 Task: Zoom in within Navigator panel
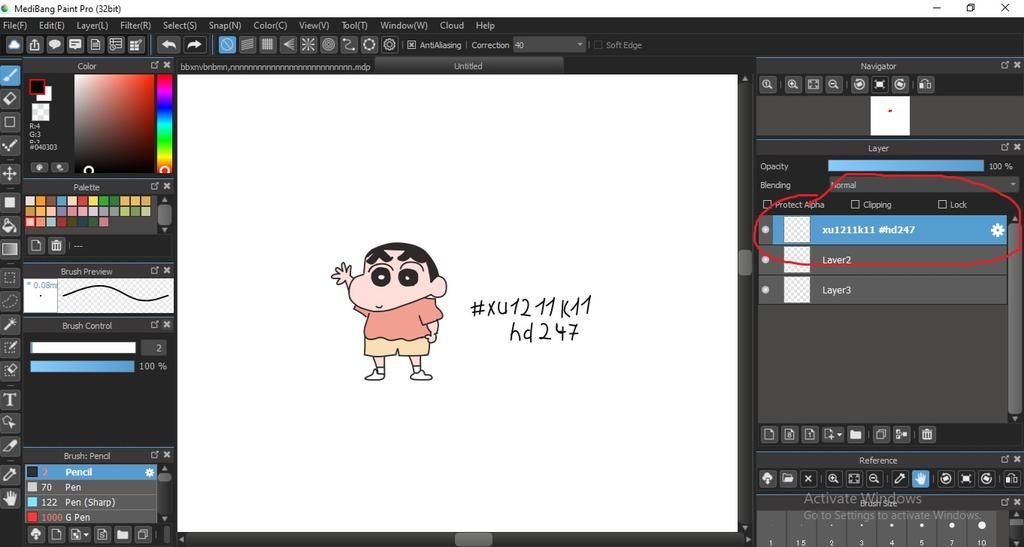[793, 84]
